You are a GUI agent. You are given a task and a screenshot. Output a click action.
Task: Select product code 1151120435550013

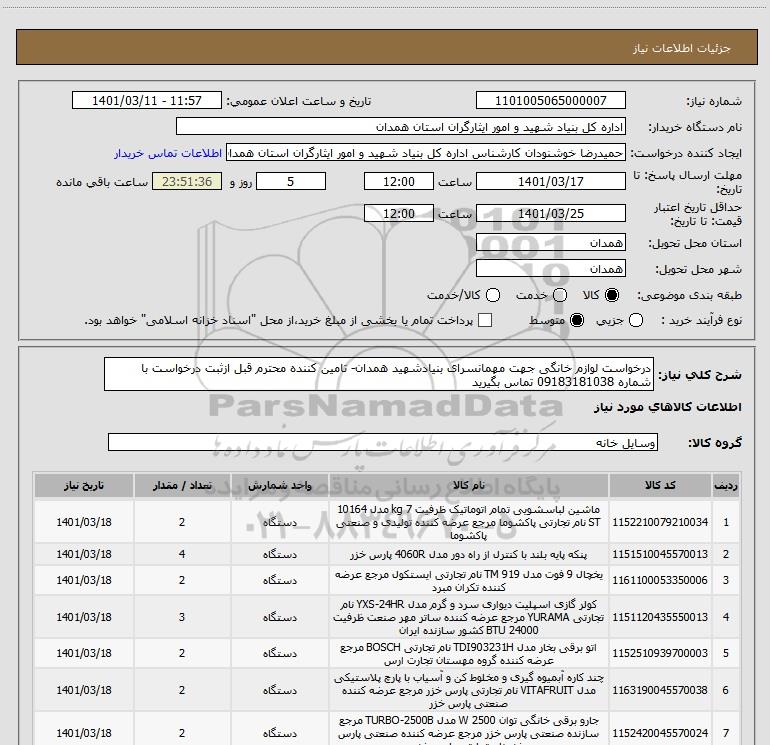(x=660, y=617)
